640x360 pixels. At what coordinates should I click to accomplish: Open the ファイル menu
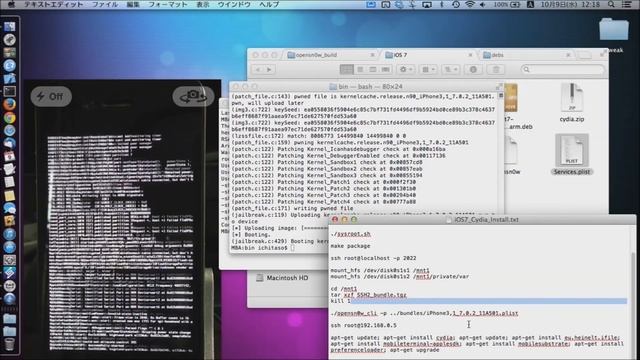pyautogui.click(x=105, y=4)
